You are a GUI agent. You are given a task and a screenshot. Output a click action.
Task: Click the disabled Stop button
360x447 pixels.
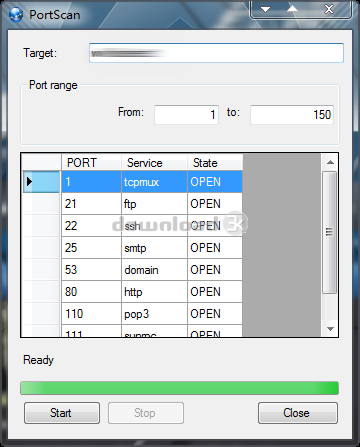[x=146, y=413]
